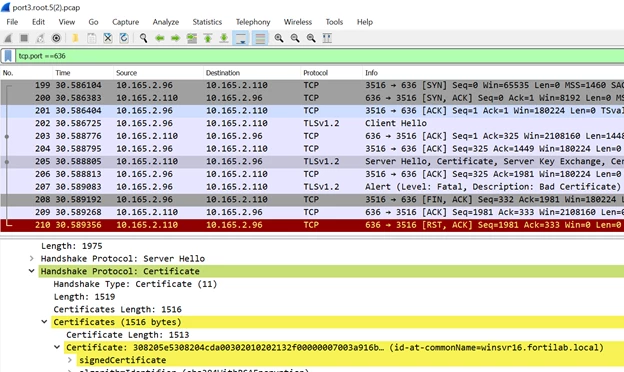
Task: Click the display filter field showing tcp.port ==636
Action: [x=320, y=56]
